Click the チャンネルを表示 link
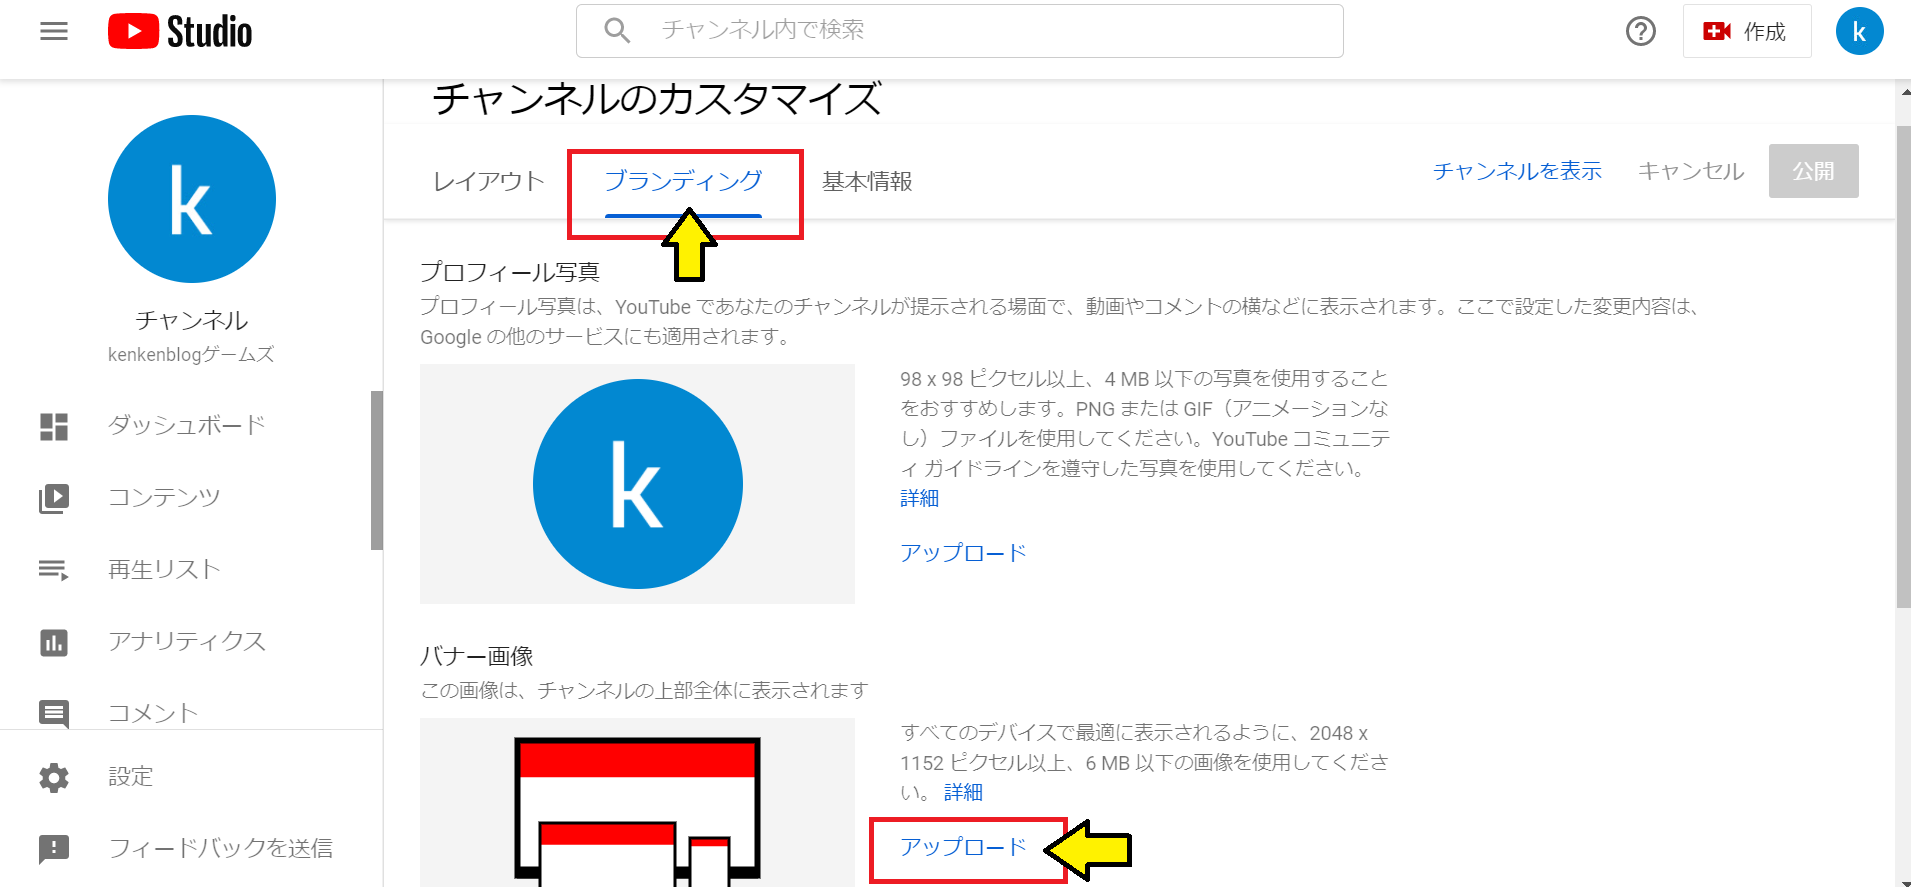Image resolution: width=1911 pixels, height=887 pixels. [x=1517, y=171]
